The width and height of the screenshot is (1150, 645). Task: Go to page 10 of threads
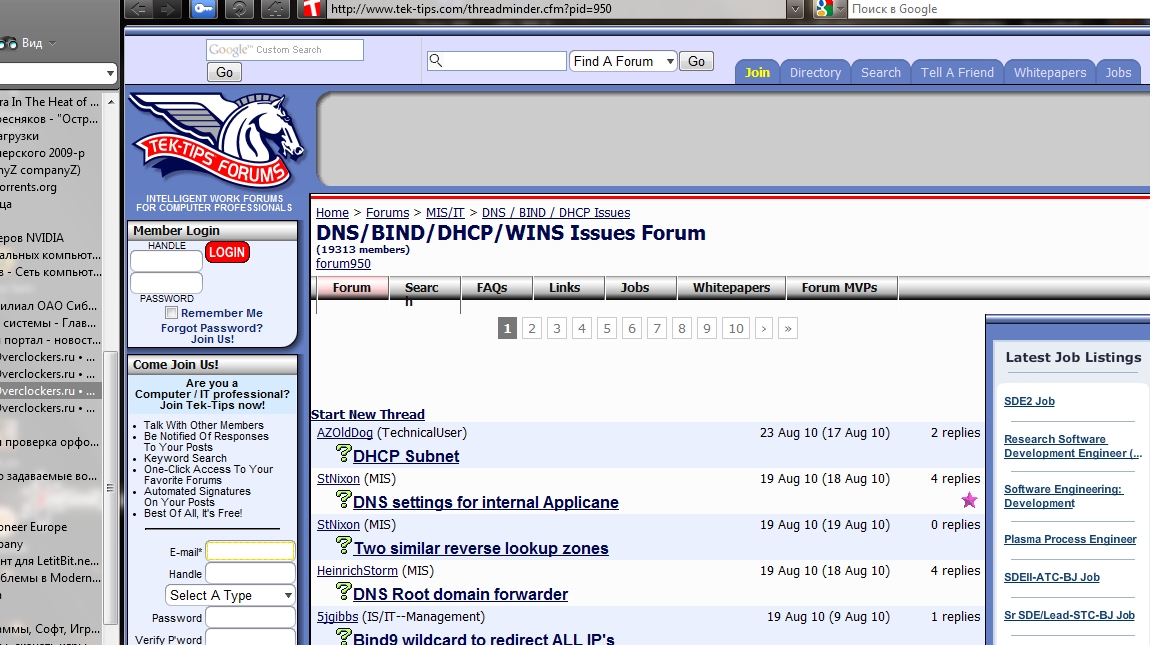click(x=736, y=328)
